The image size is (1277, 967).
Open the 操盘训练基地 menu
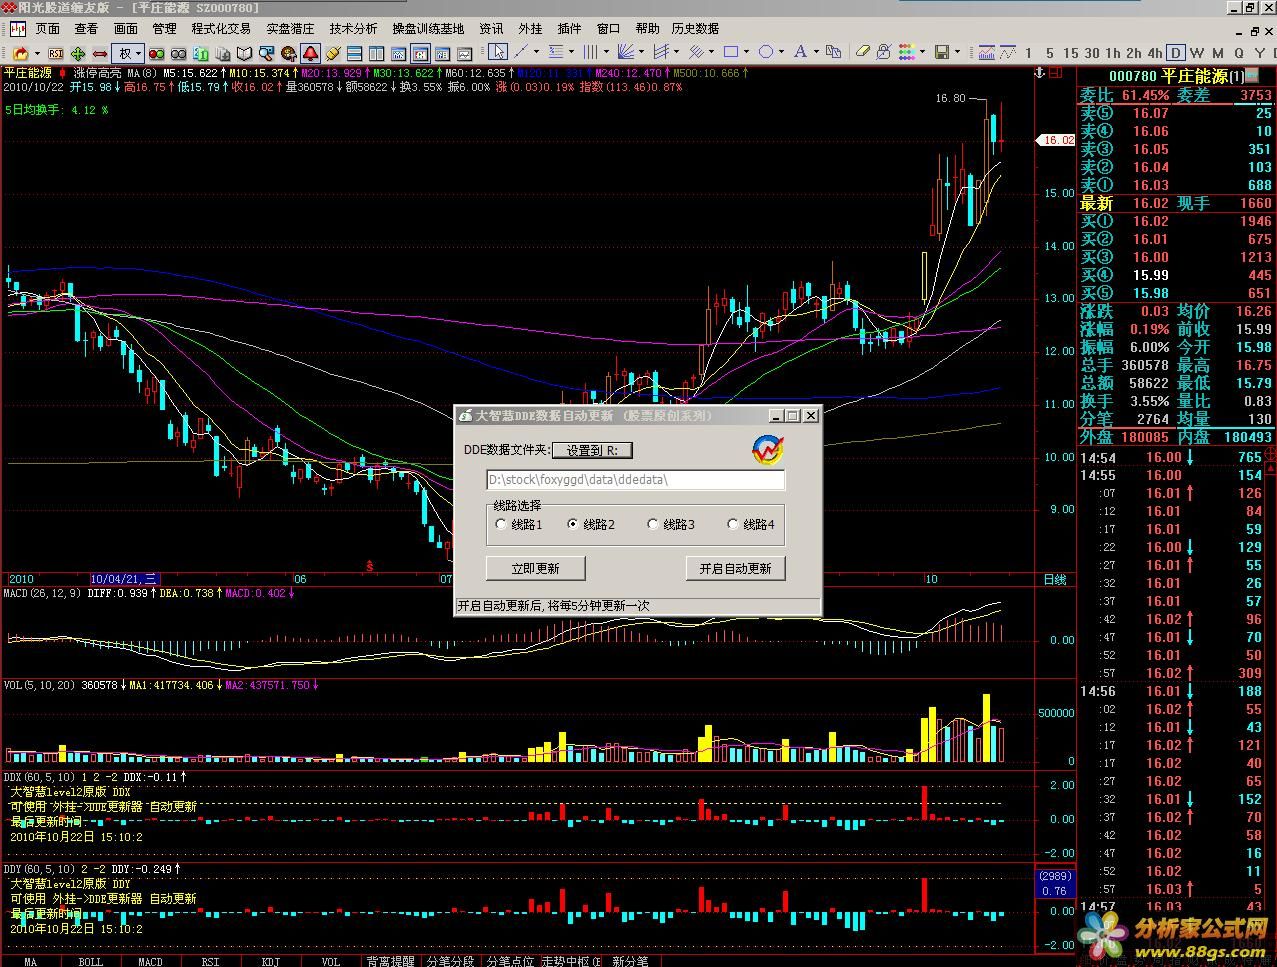[x=428, y=29]
